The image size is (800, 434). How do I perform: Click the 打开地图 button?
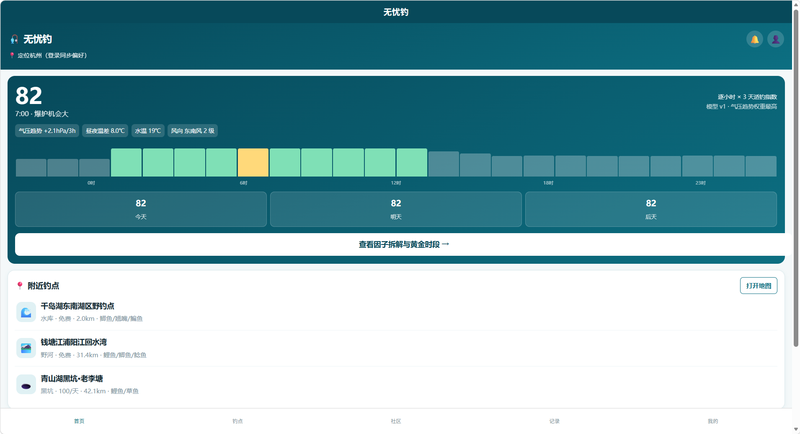759,286
